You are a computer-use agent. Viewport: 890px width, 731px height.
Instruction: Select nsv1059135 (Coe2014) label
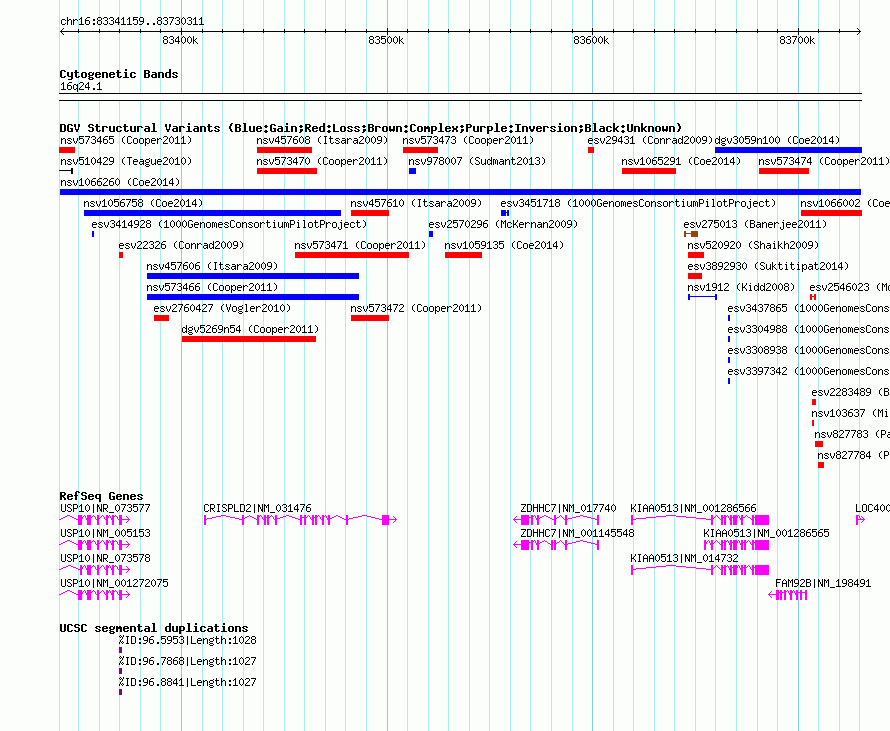[504, 245]
